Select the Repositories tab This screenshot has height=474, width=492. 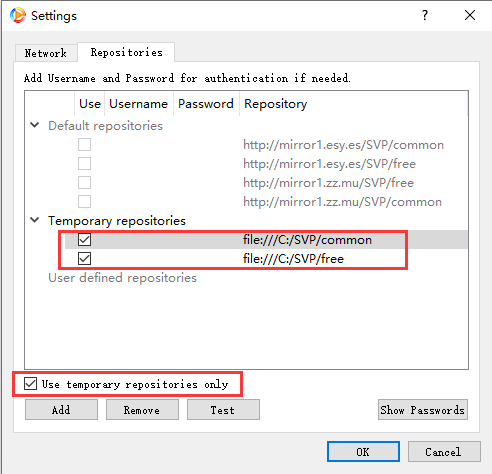(x=126, y=52)
